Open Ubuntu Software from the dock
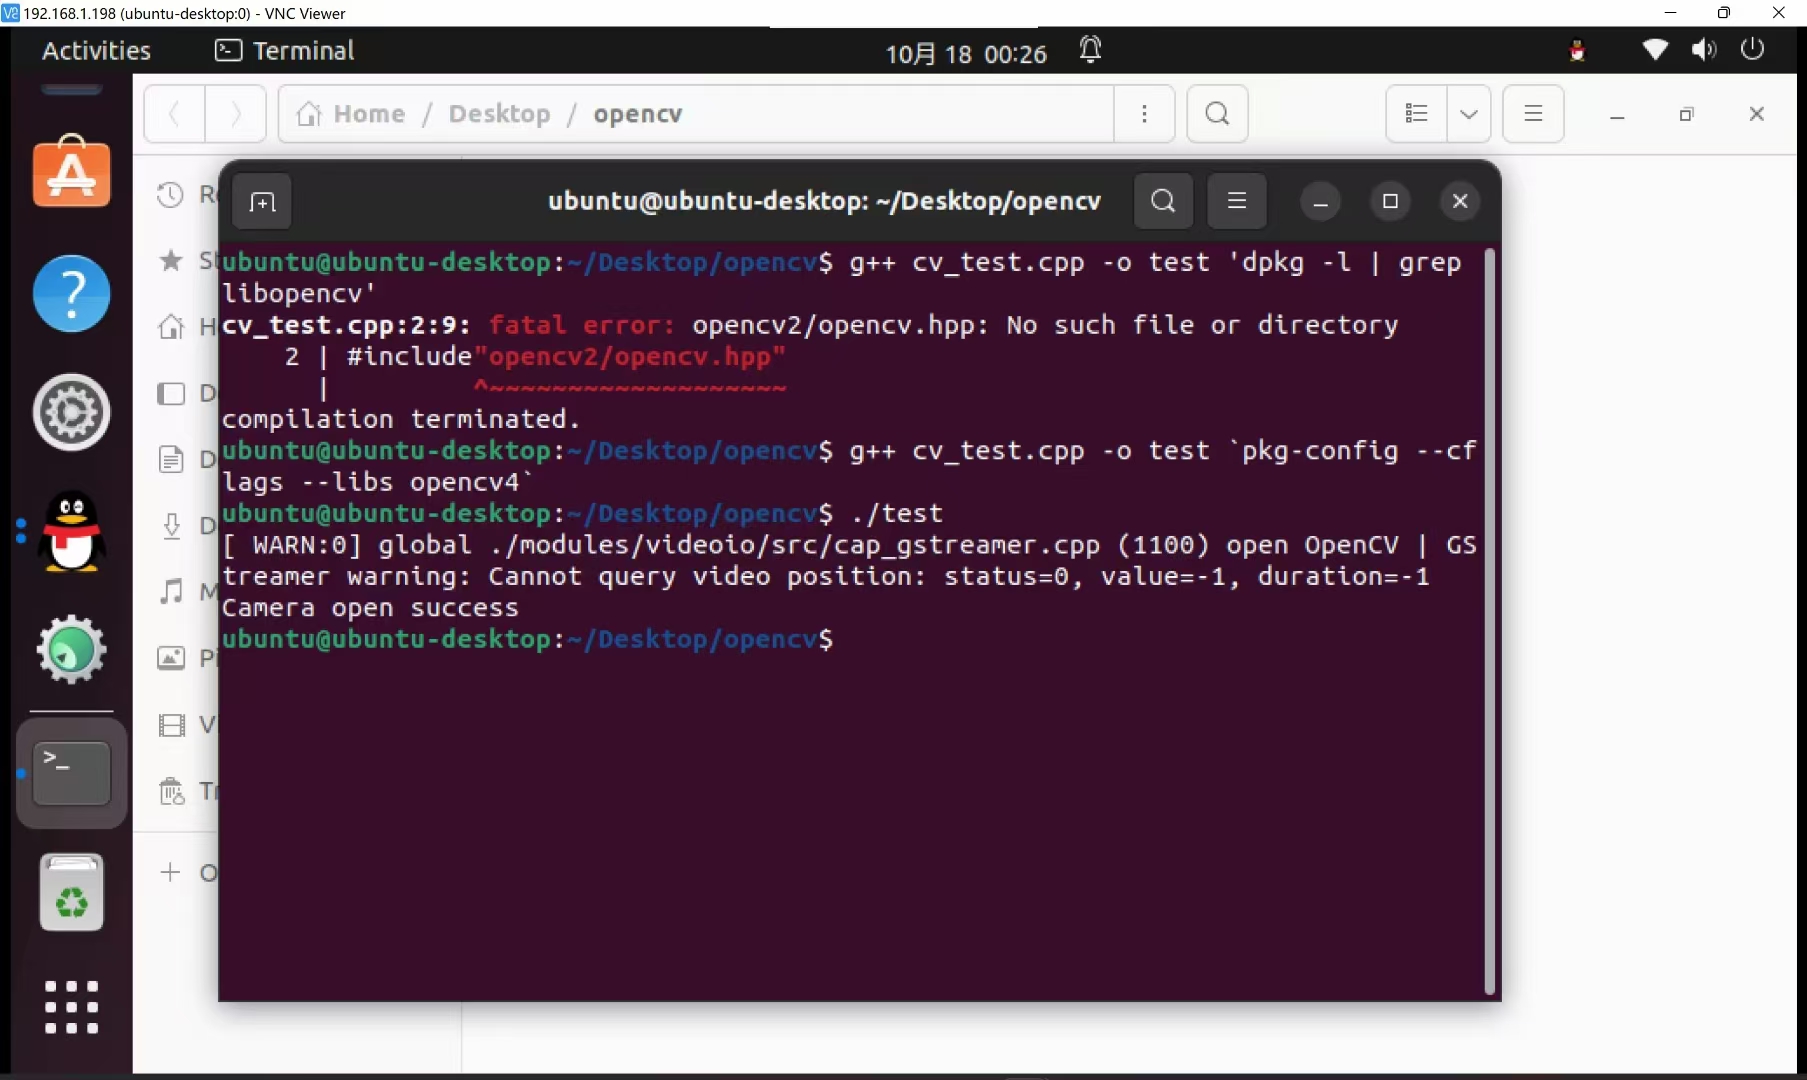Image resolution: width=1807 pixels, height=1080 pixels. coord(71,171)
